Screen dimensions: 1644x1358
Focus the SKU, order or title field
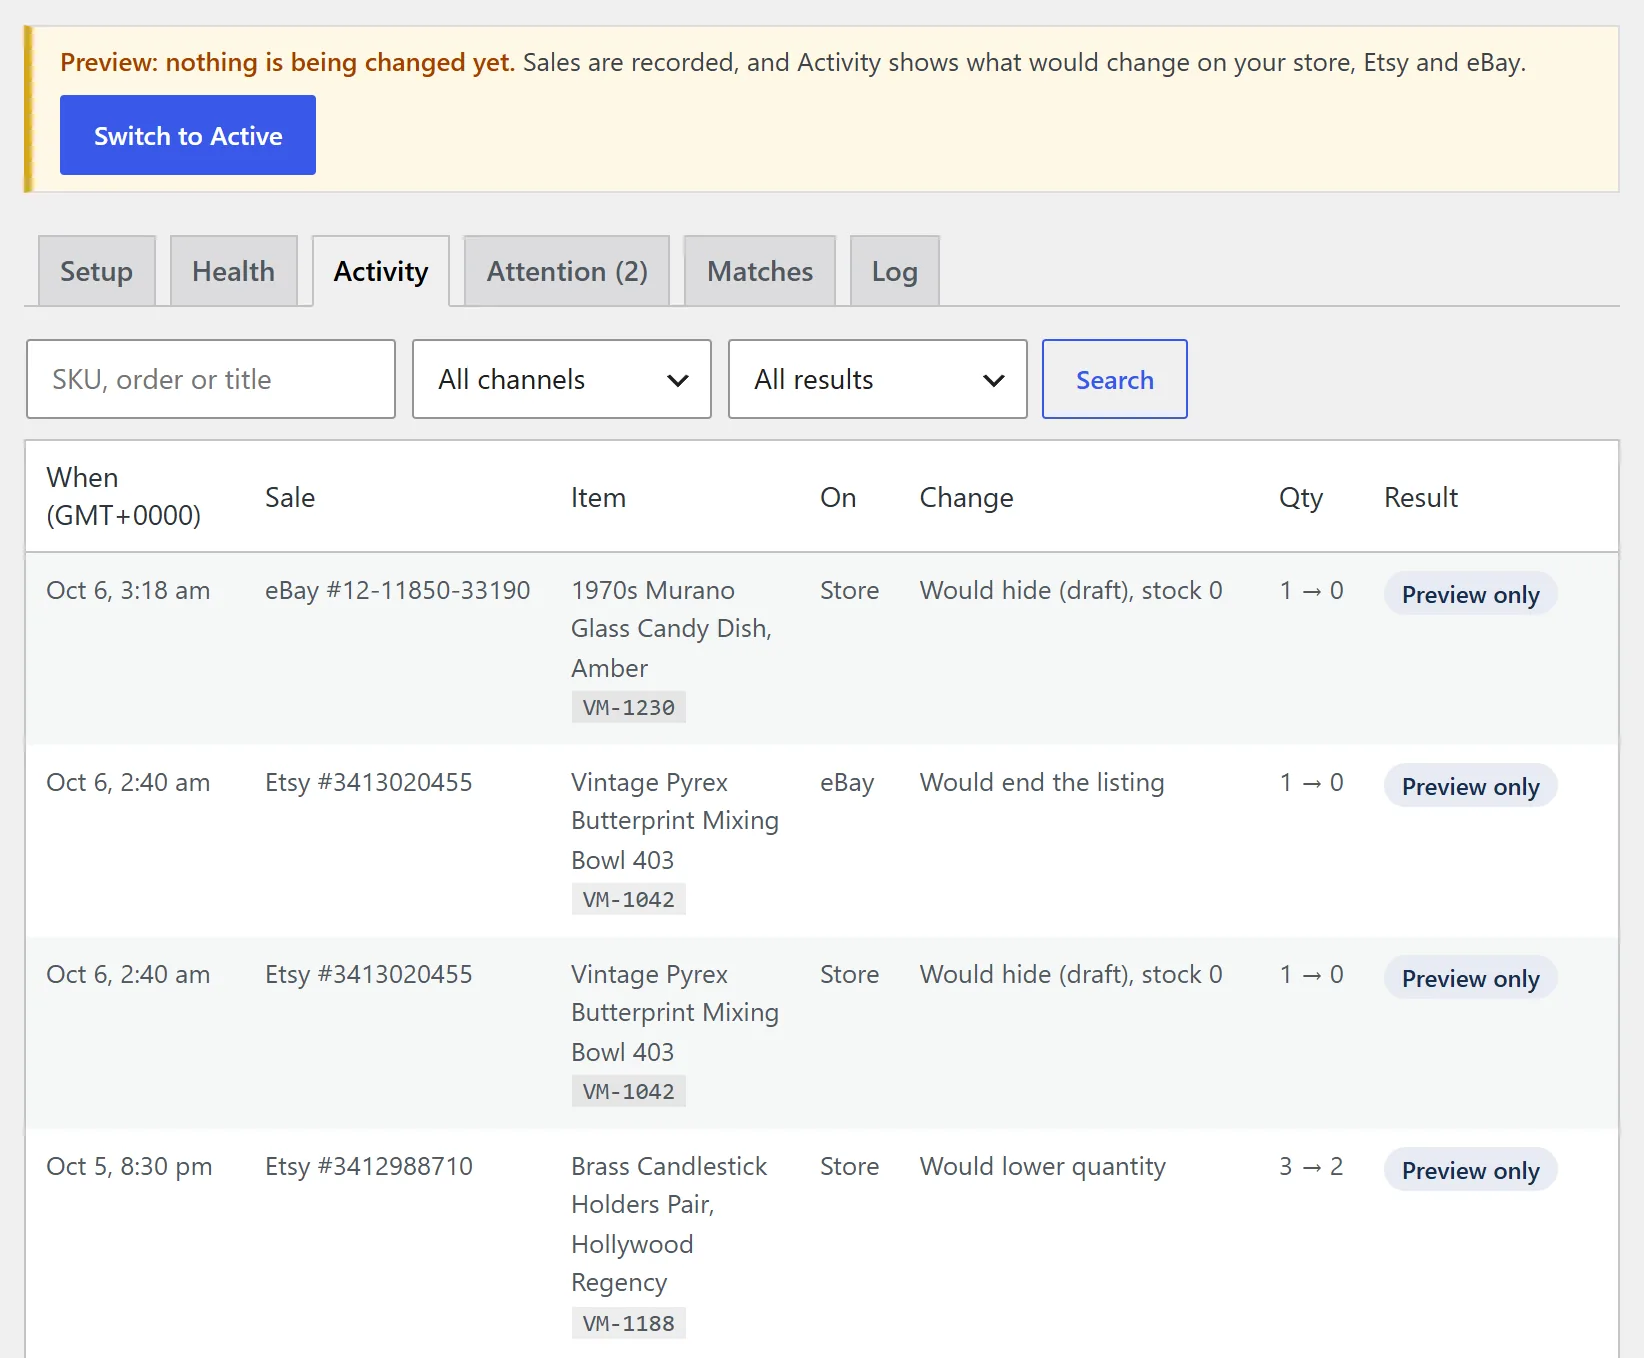(211, 379)
